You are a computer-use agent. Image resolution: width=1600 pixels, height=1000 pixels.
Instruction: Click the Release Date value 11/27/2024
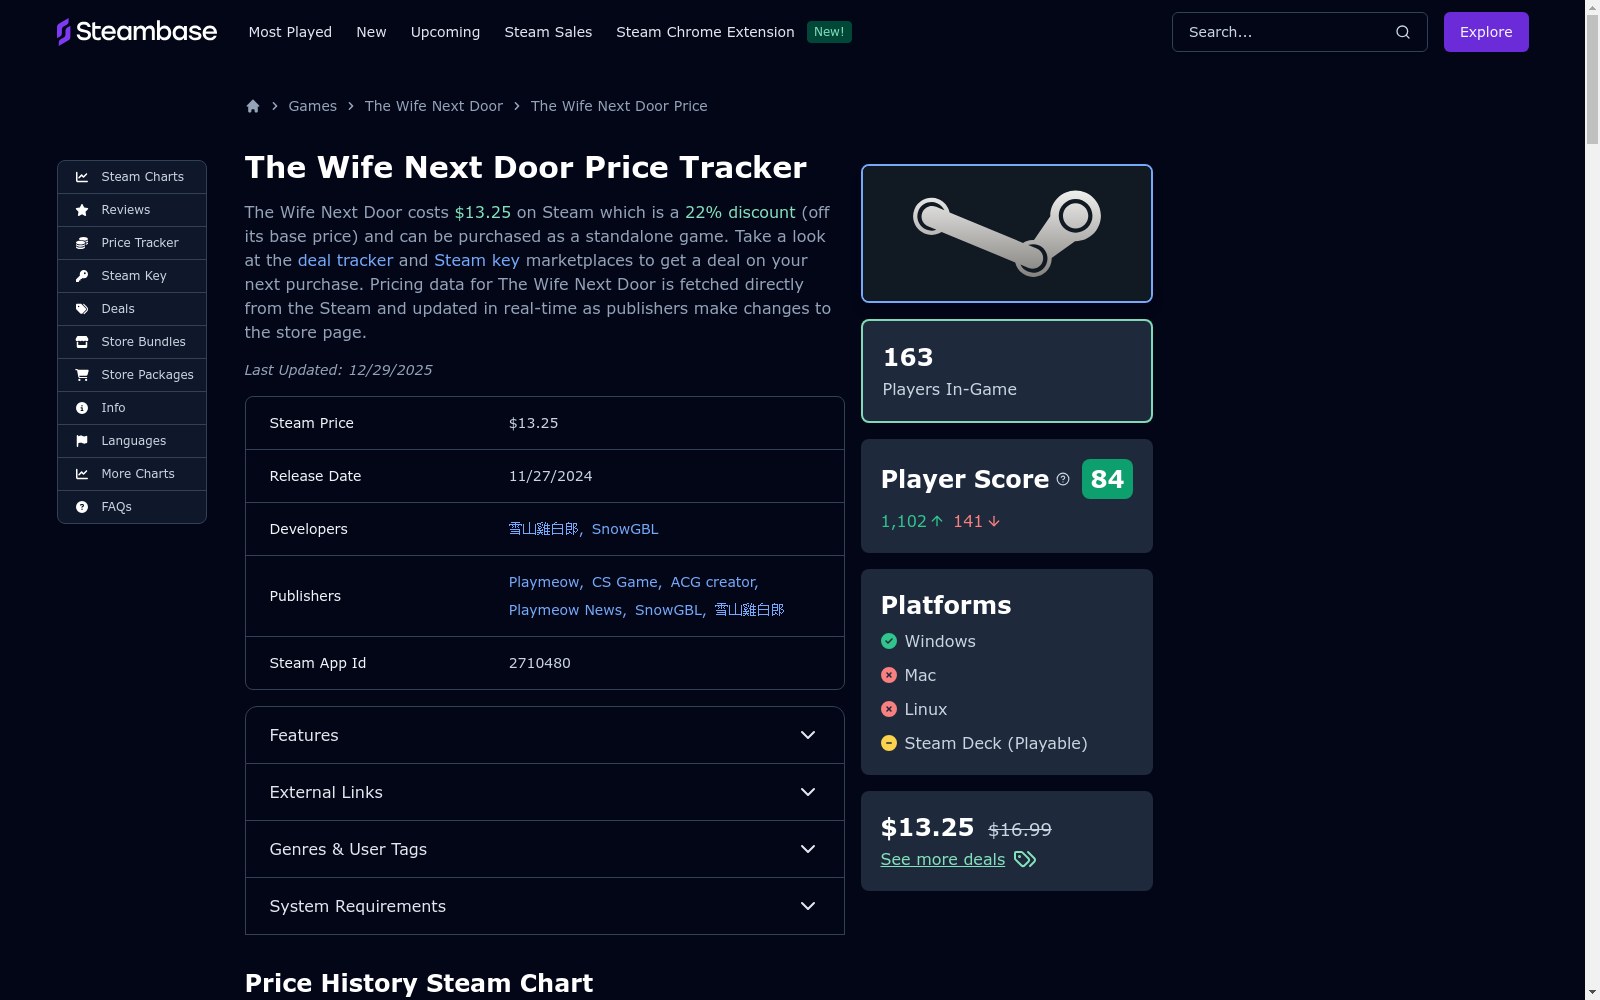551,476
